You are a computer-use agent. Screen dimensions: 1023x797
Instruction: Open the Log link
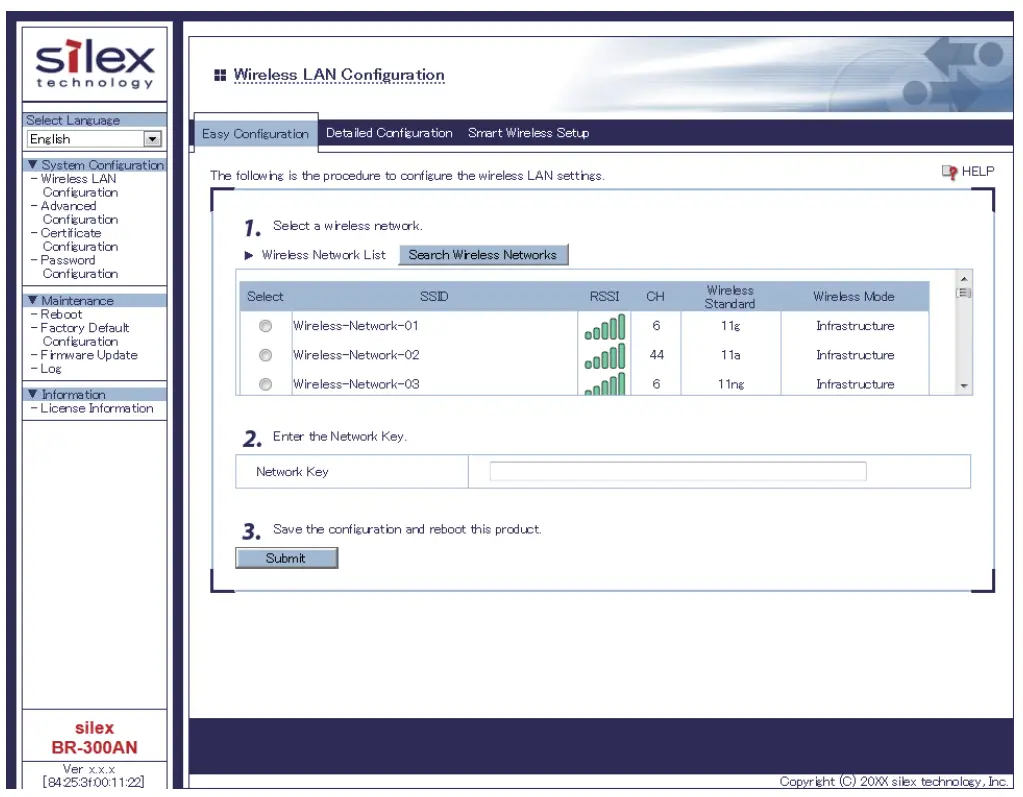(51, 368)
